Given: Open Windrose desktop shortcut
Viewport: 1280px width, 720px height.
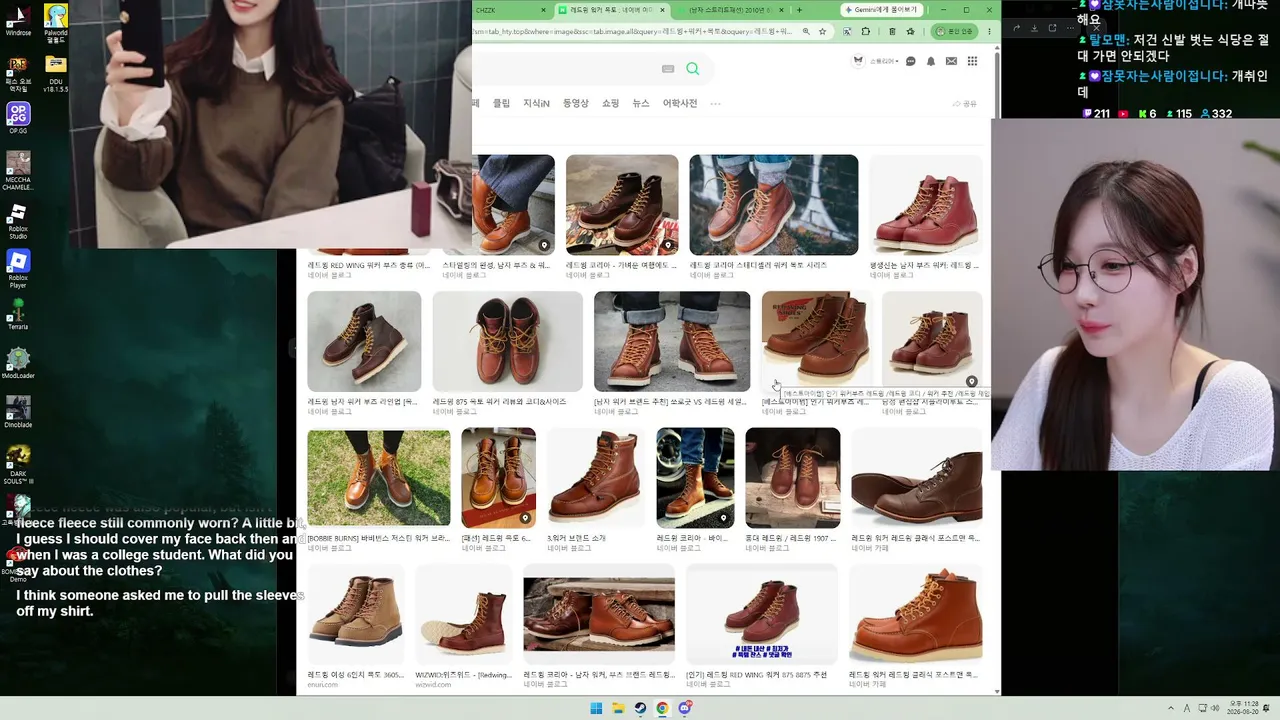Looking at the screenshot, I should 18,21.
